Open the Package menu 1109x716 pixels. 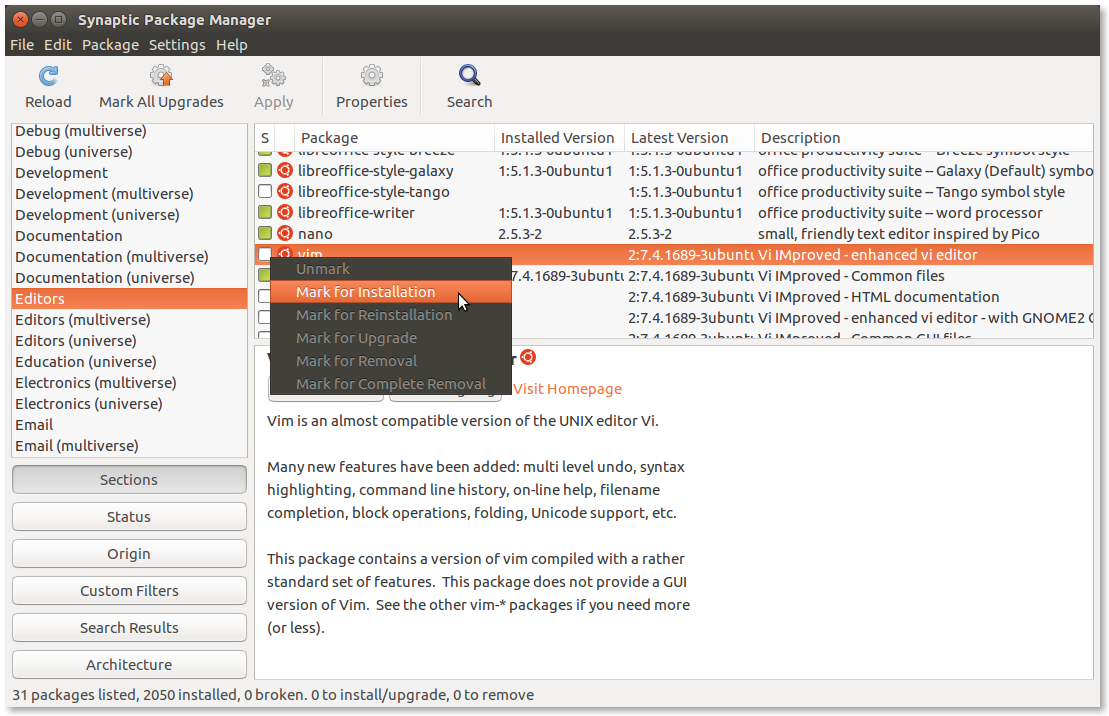pyautogui.click(x=110, y=45)
